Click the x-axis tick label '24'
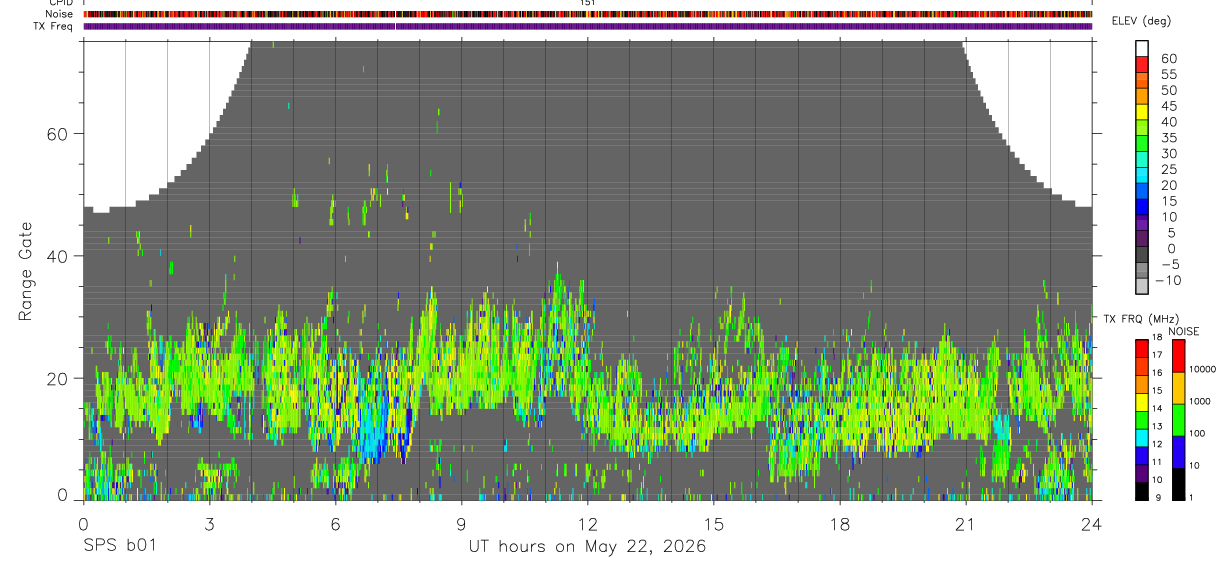 [x=1092, y=523]
